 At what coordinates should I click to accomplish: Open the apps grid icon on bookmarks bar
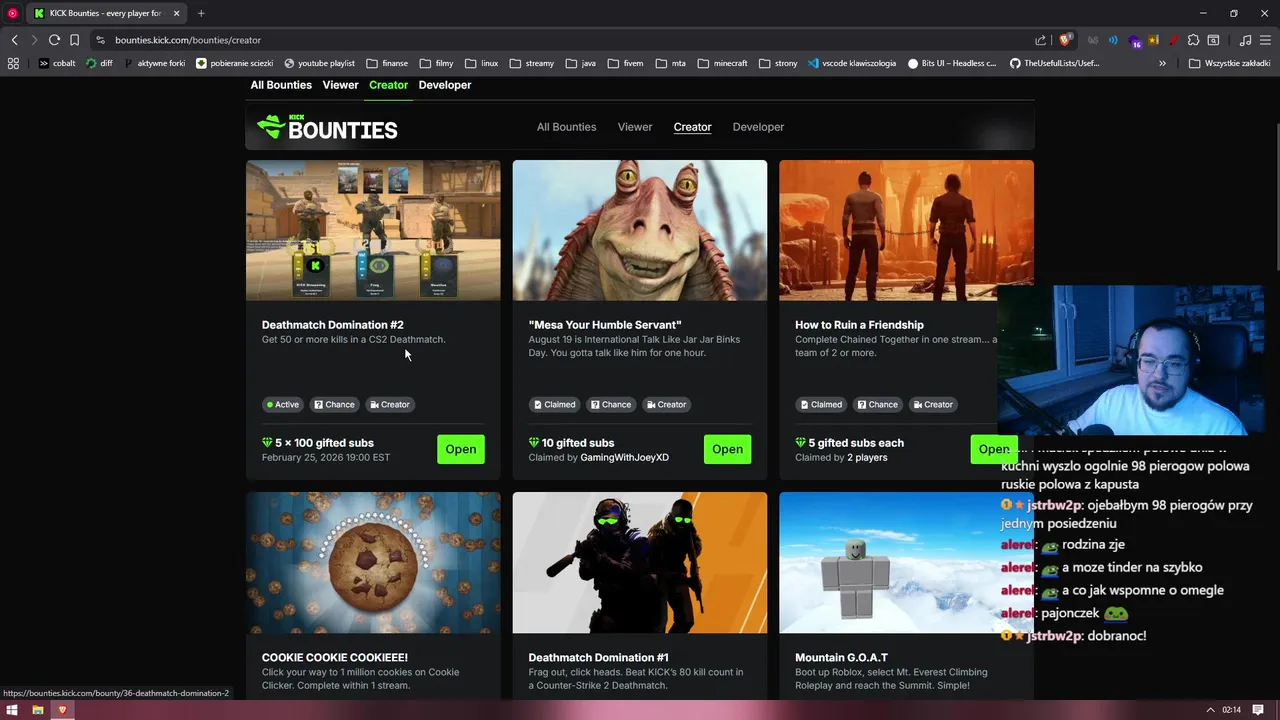[x=13, y=63]
